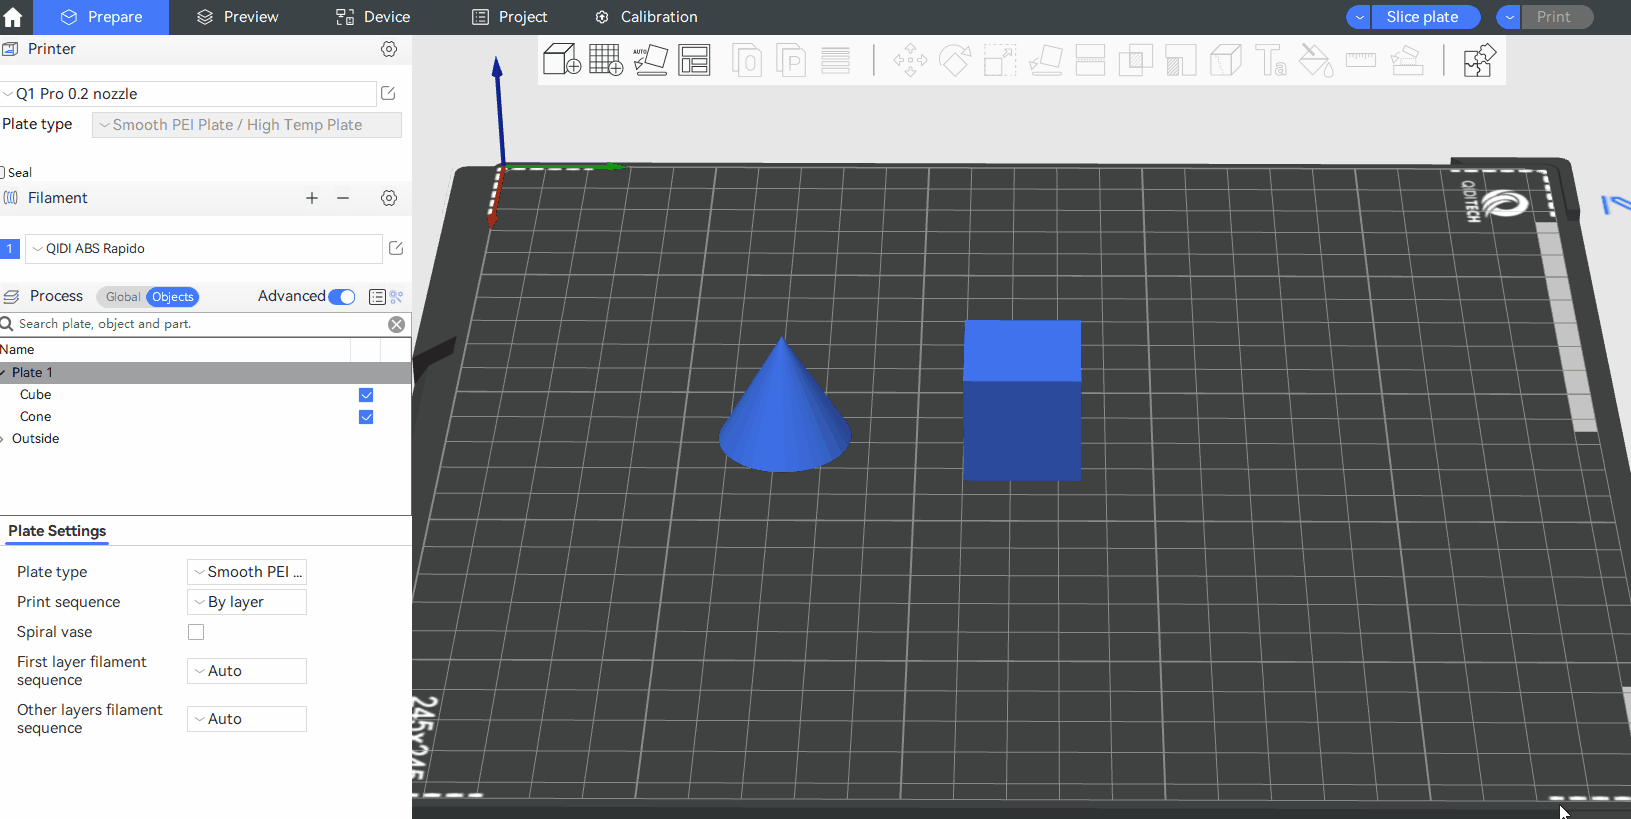Open the Calibration menu
The width and height of the screenshot is (1631, 819).
coord(646,17)
